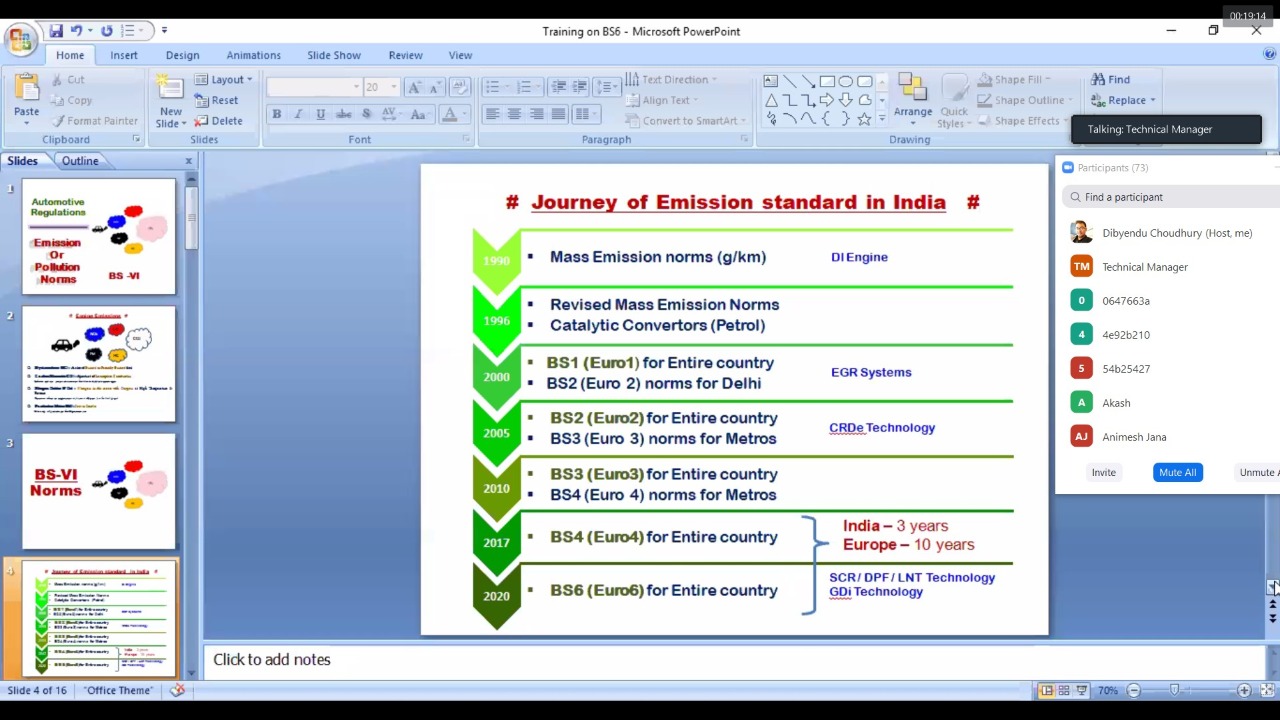1280x720 pixels.
Task: Align text right
Action: pyautogui.click(x=536, y=114)
